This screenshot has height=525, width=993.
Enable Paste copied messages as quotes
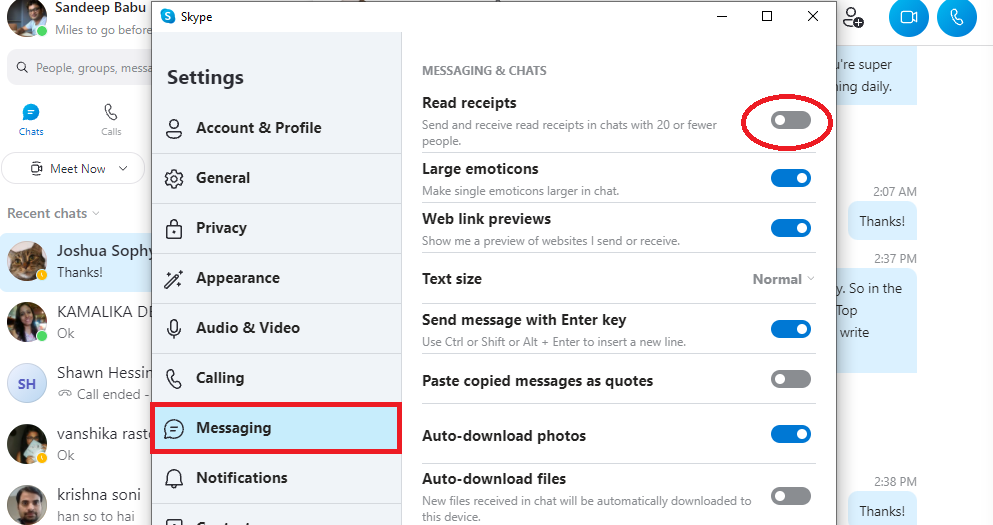pos(790,379)
